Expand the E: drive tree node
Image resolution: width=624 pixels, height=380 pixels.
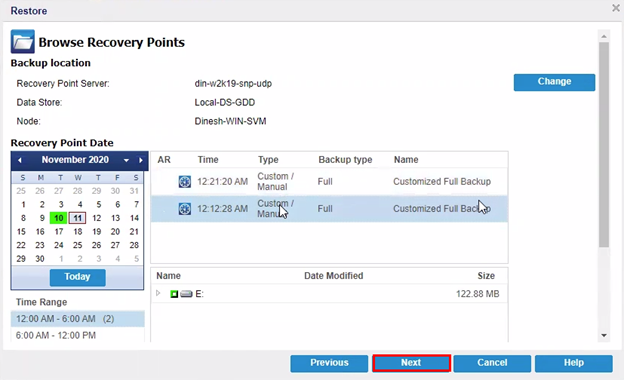pos(158,293)
